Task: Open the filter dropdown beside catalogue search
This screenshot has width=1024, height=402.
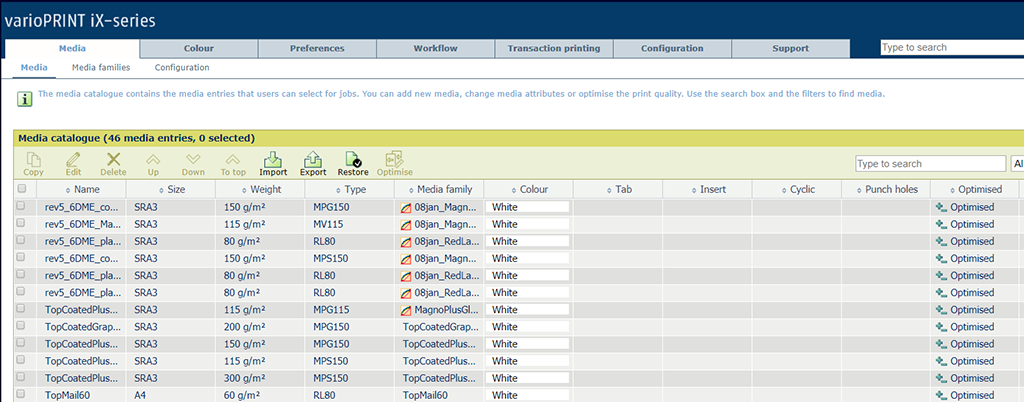Action: (x=1017, y=164)
